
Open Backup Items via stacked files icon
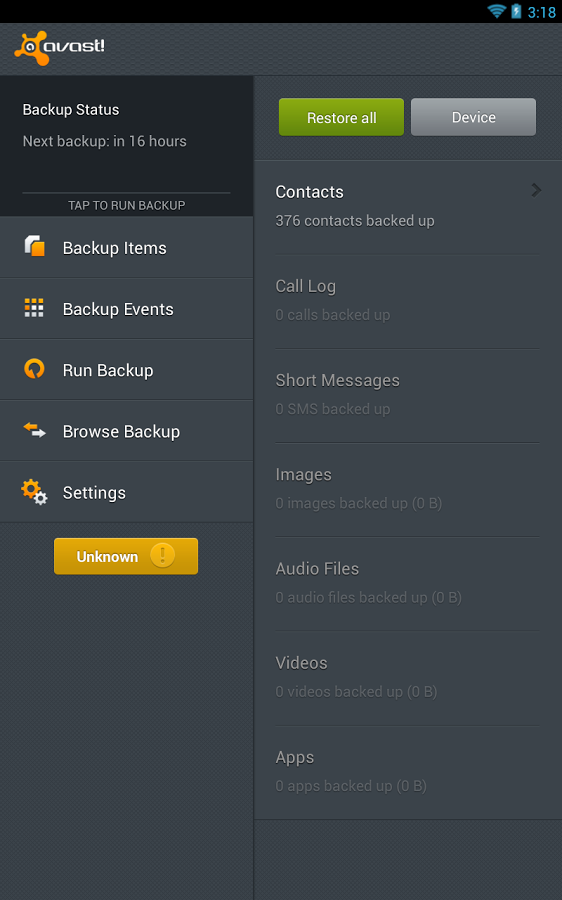point(34,246)
